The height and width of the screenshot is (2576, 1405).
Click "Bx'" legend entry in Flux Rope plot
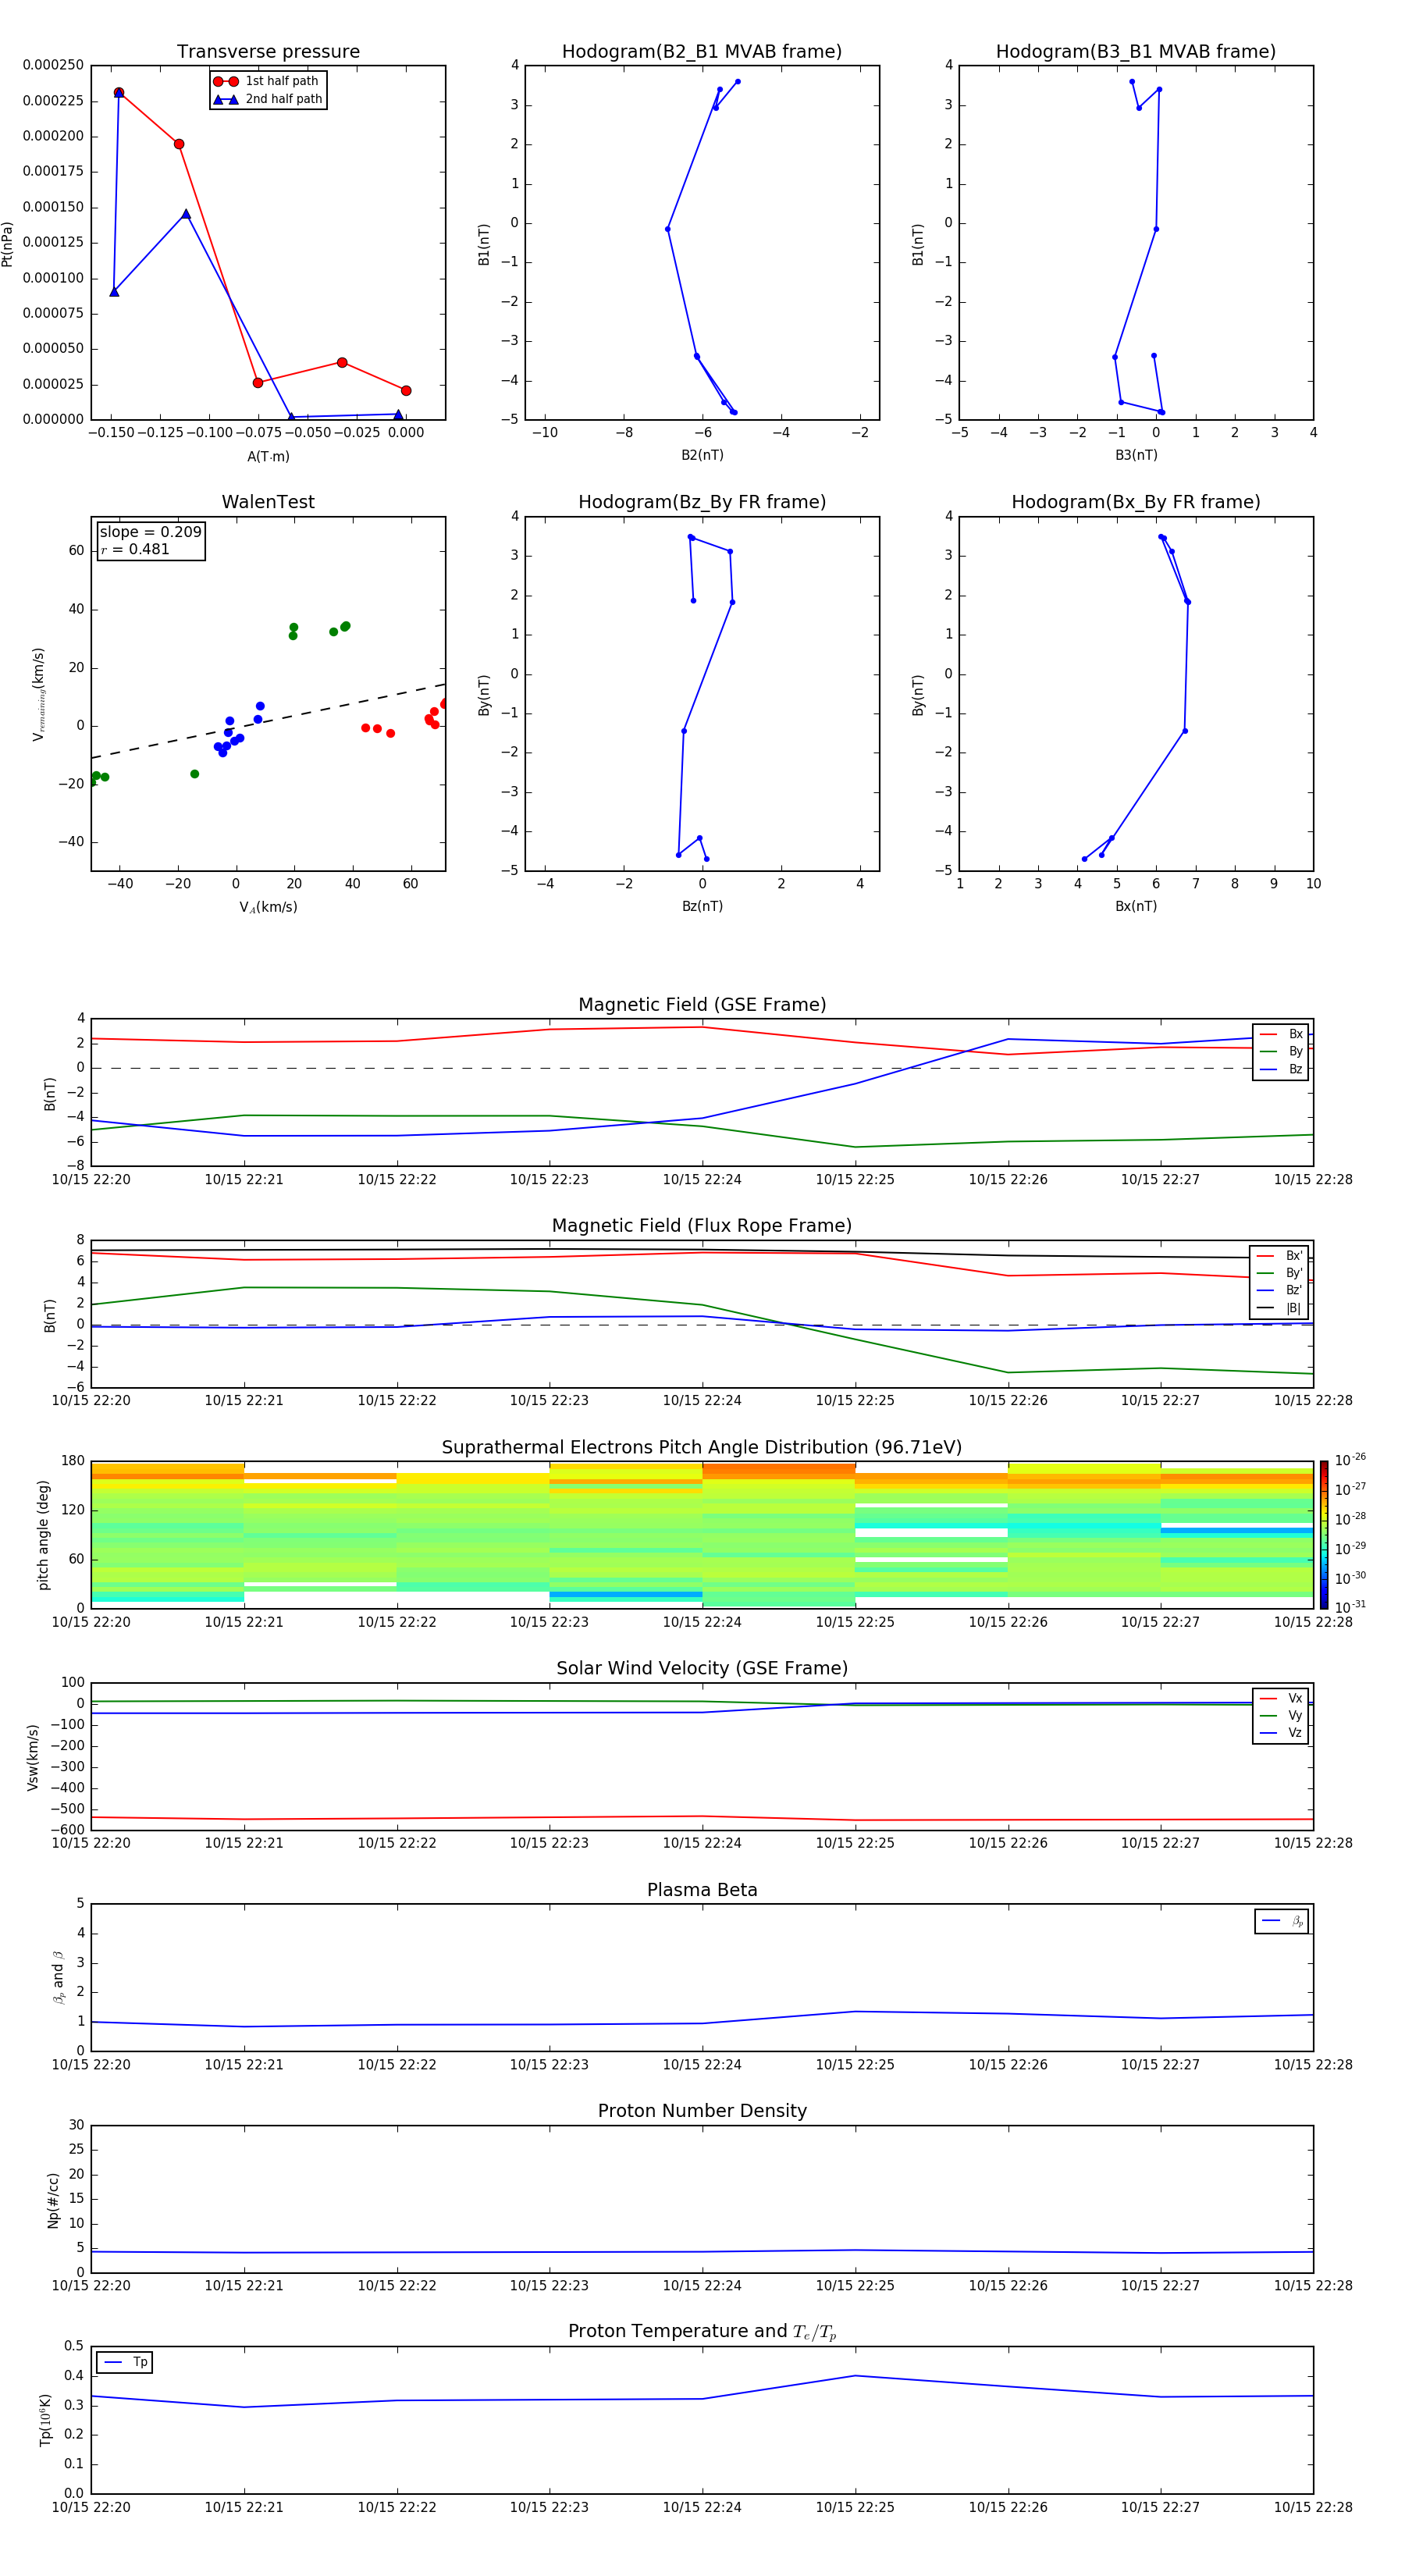point(1280,1256)
